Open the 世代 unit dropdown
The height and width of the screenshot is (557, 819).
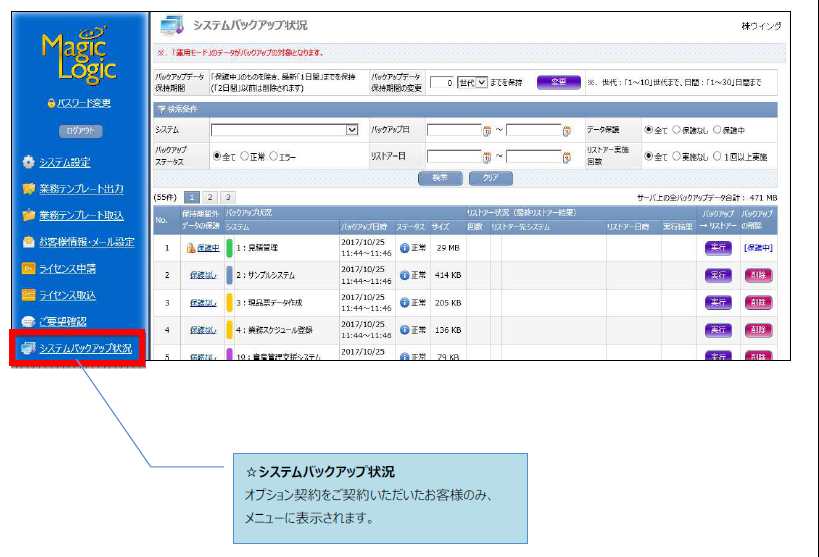click(x=470, y=83)
